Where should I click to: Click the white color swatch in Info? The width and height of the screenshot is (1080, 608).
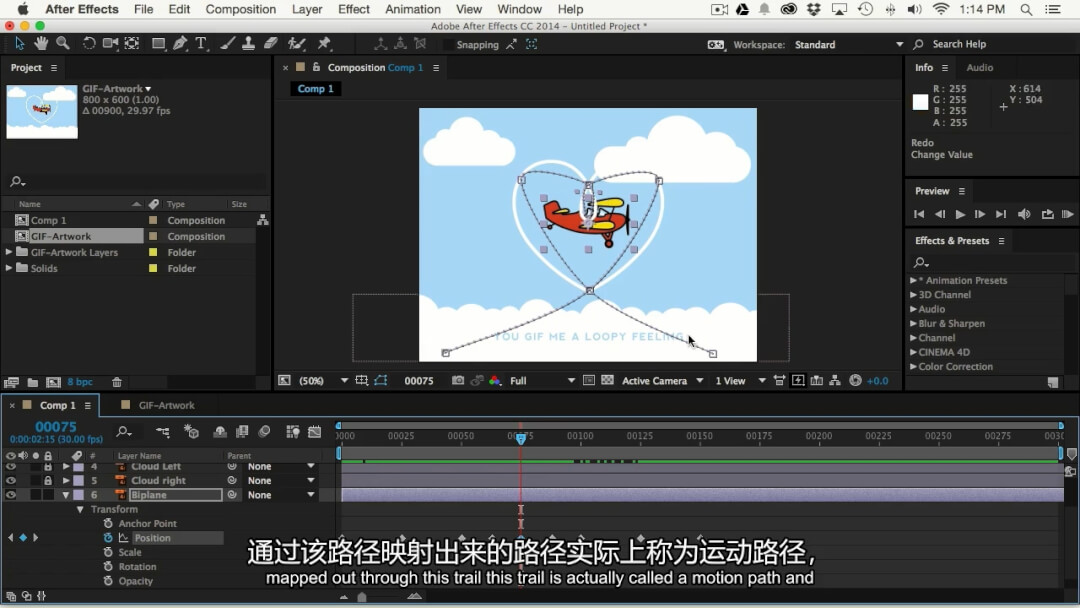(x=920, y=102)
